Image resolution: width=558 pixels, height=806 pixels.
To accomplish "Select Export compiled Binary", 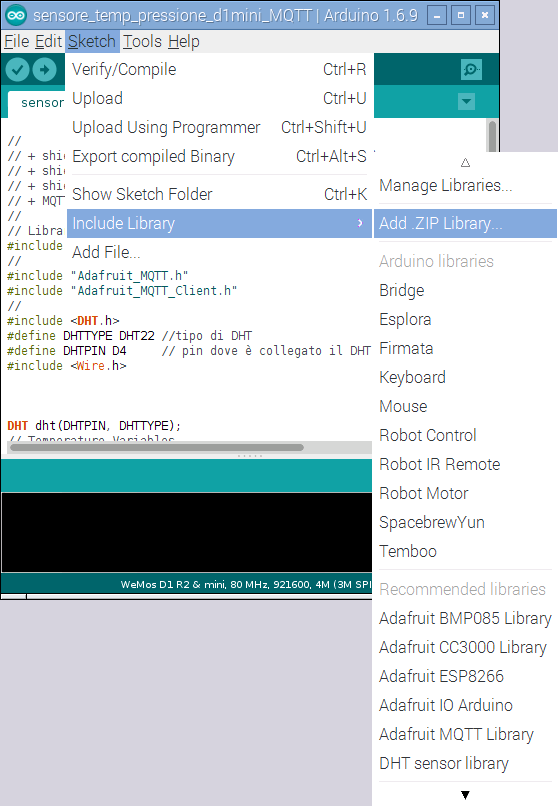I will [x=219, y=156].
